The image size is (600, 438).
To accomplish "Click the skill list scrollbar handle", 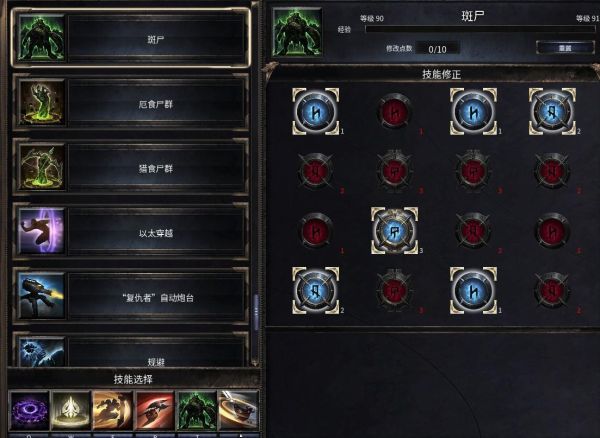I will point(256,311).
